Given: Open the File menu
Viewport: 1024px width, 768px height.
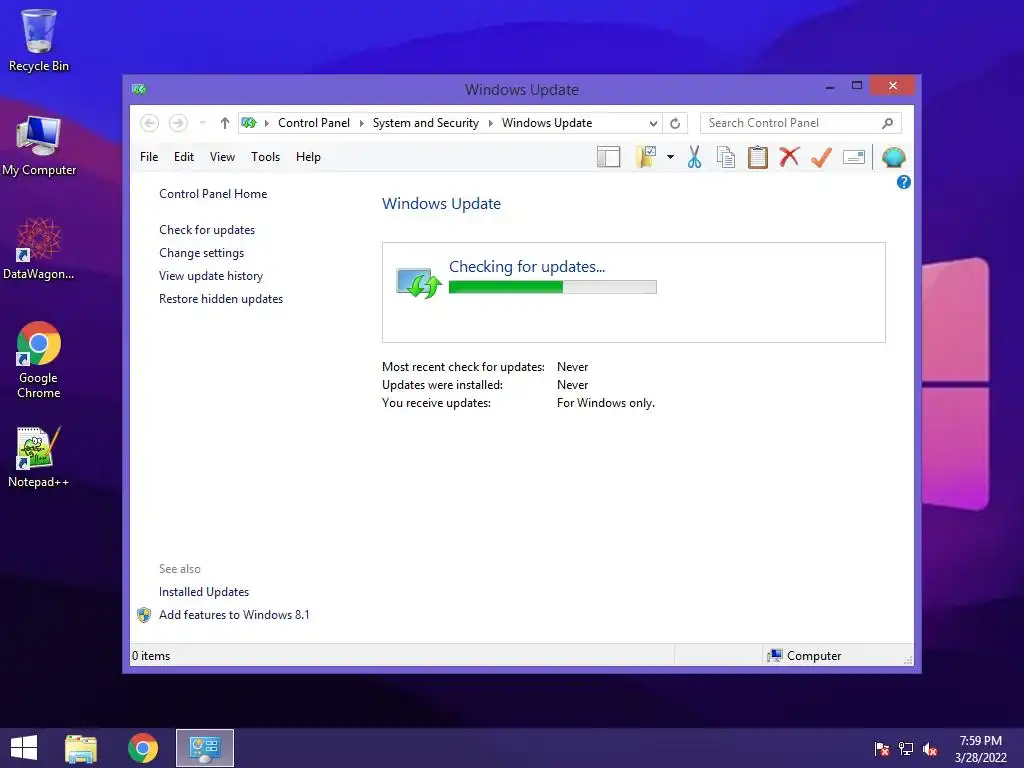Looking at the screenshot, I should coord(149,157).
